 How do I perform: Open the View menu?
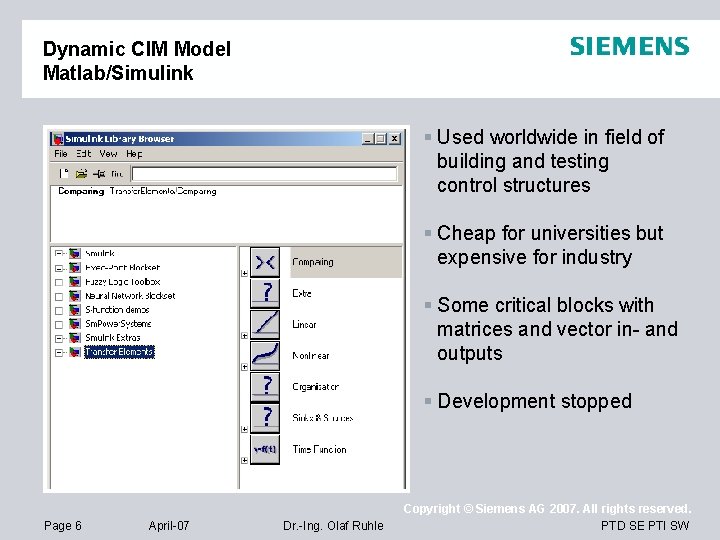[x=108, y=154]
